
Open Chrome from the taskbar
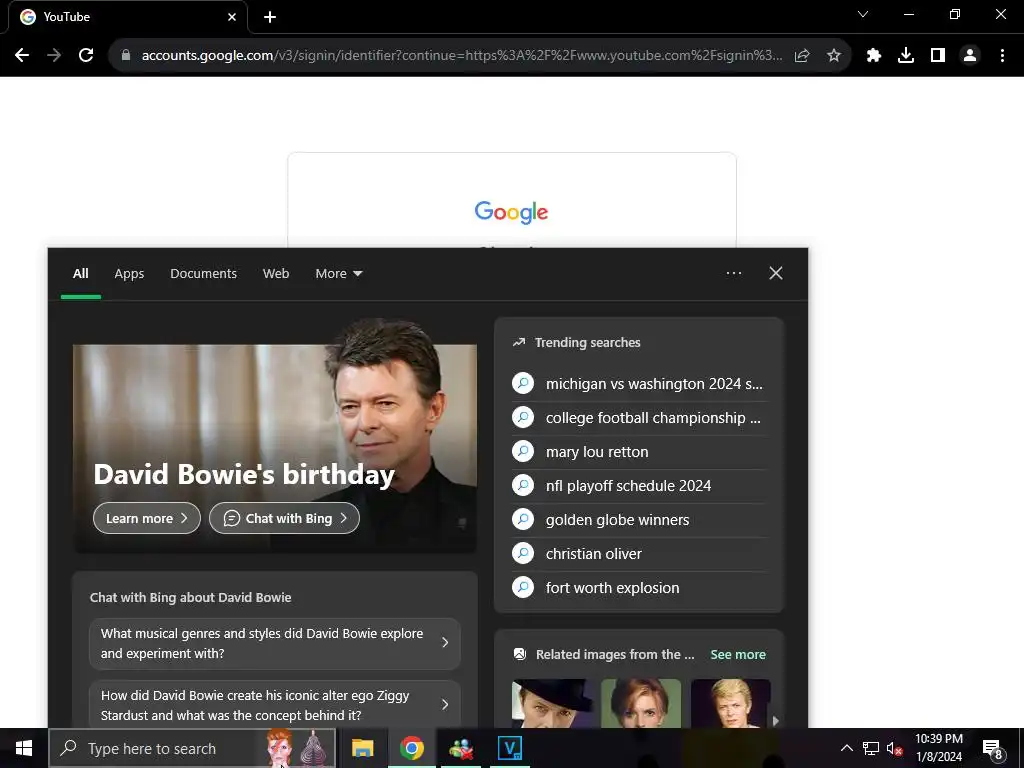tap(411, 748)
